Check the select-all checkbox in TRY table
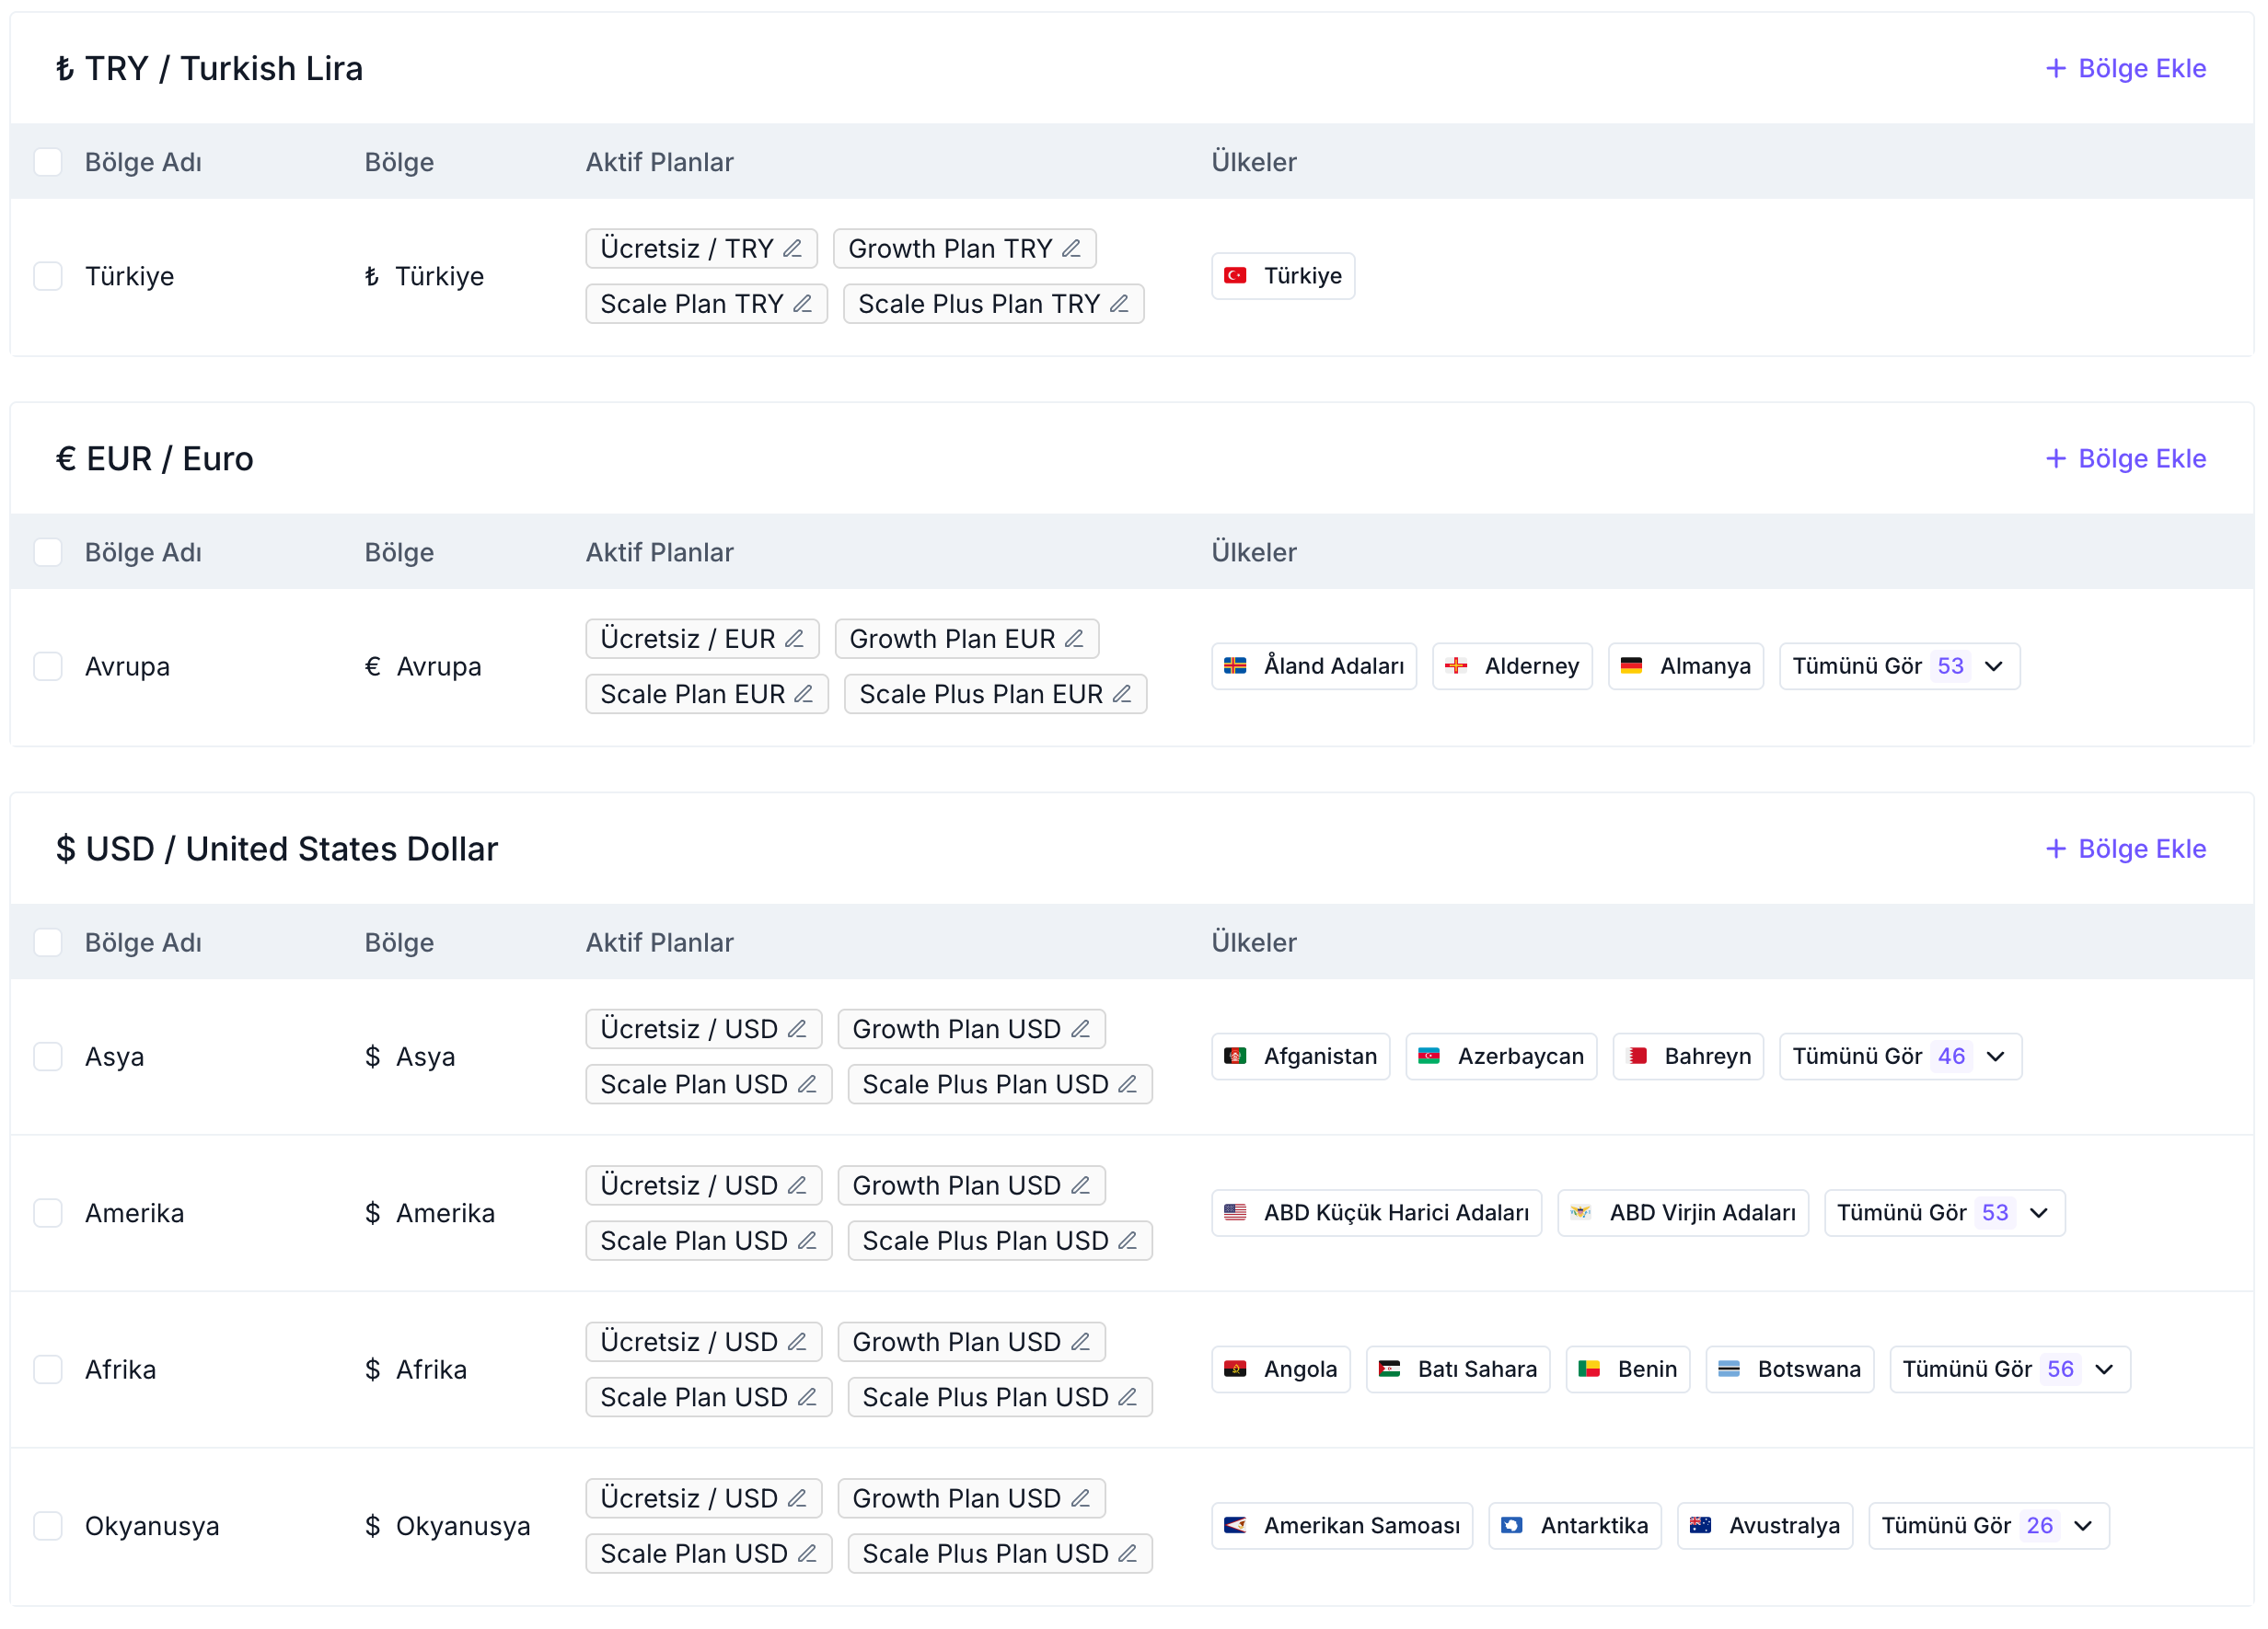 (48, 161)
